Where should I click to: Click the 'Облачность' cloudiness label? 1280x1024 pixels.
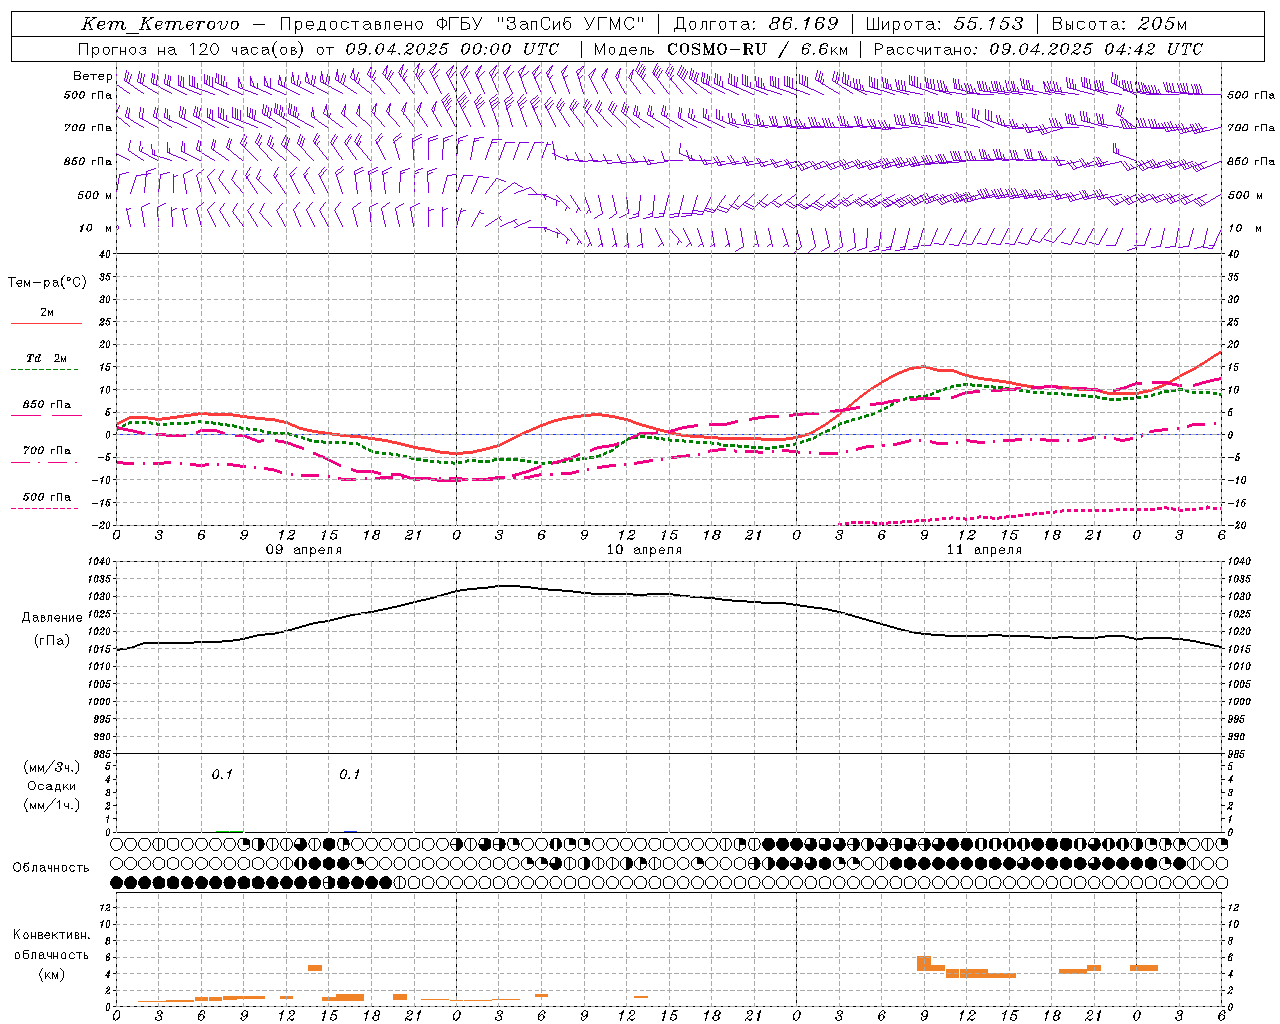(x=51, y=868)
